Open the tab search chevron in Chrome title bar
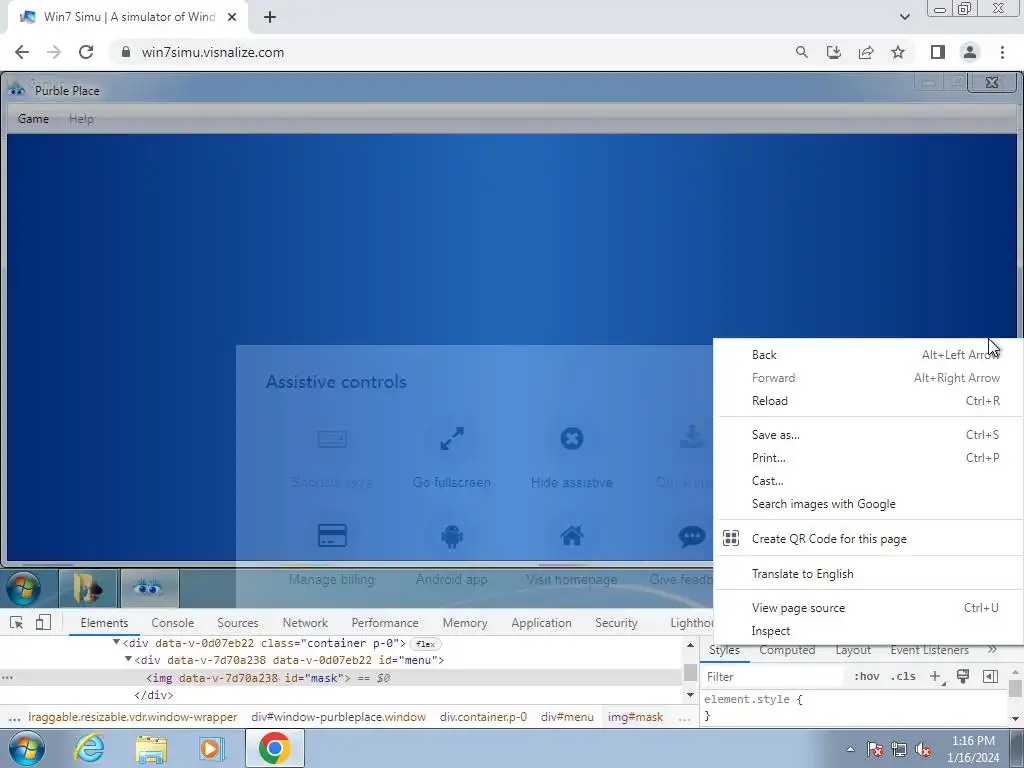 tap(904, 17)
